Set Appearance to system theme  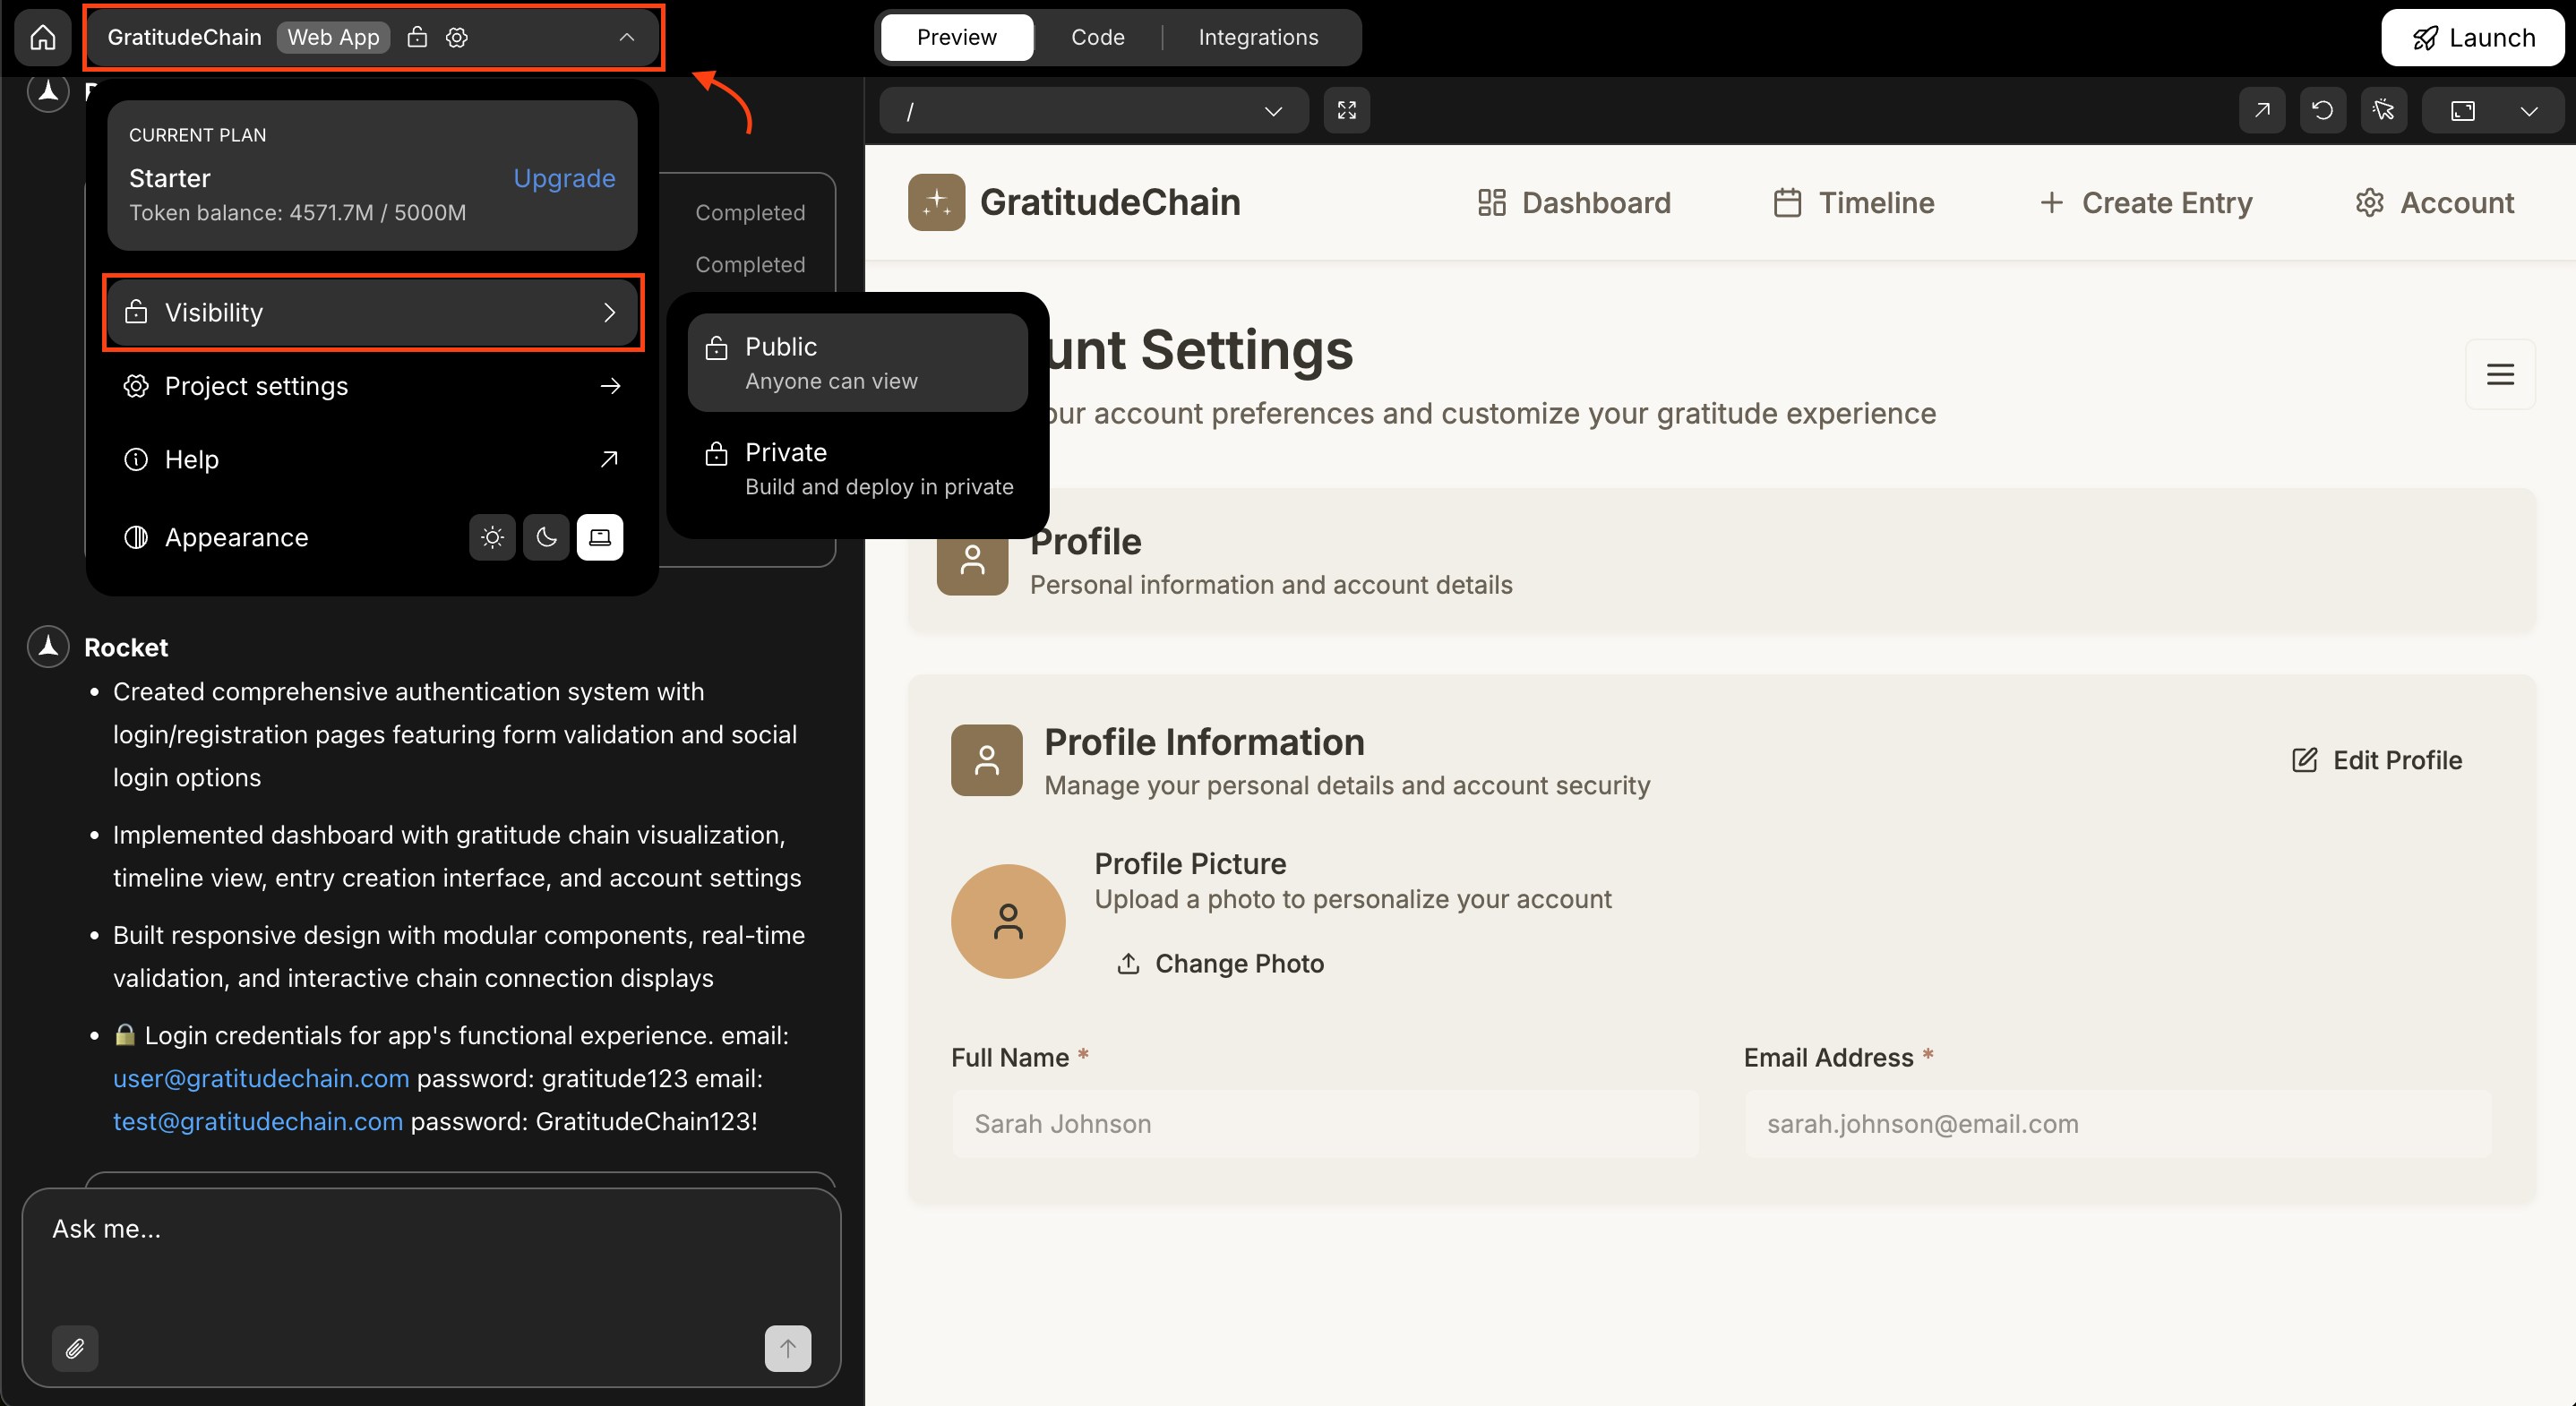pyautogui.click(x=600, y=537)
